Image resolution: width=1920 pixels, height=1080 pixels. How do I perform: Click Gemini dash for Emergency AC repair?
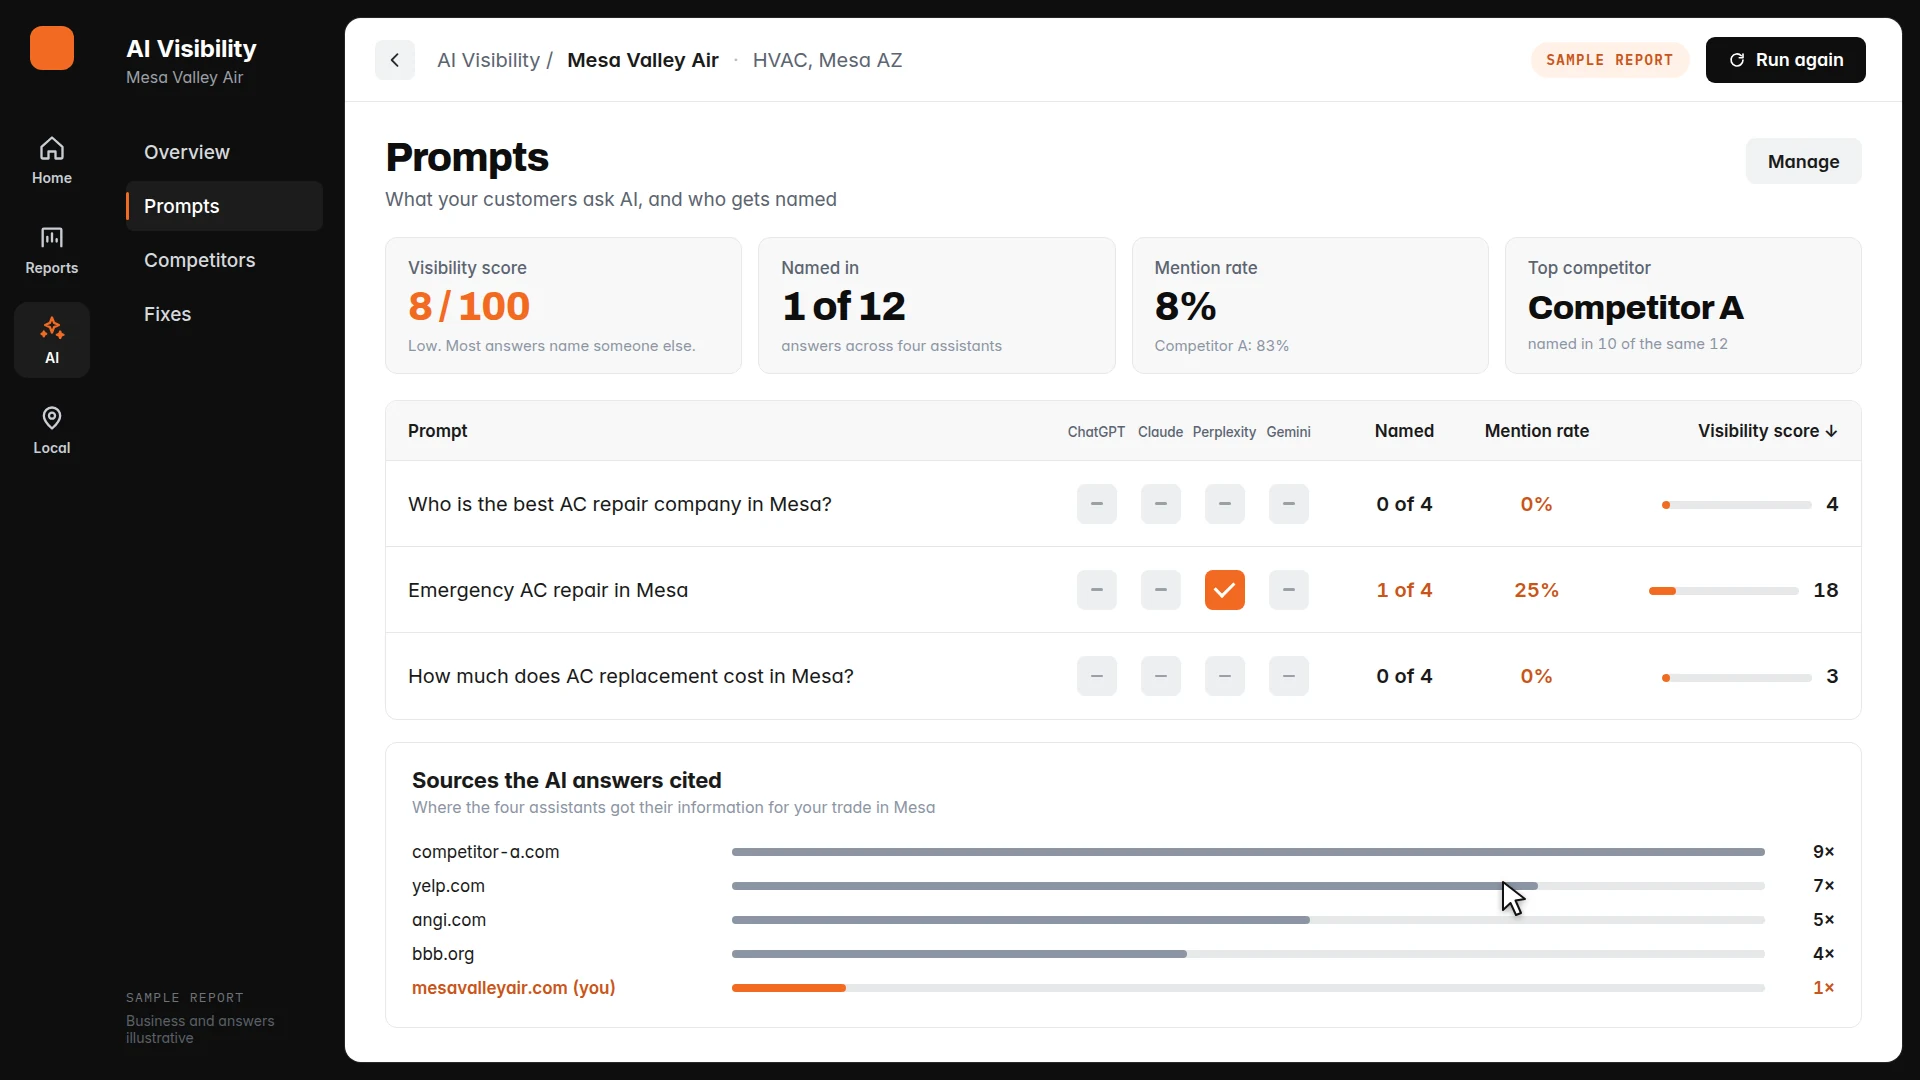pos(1289,590)
